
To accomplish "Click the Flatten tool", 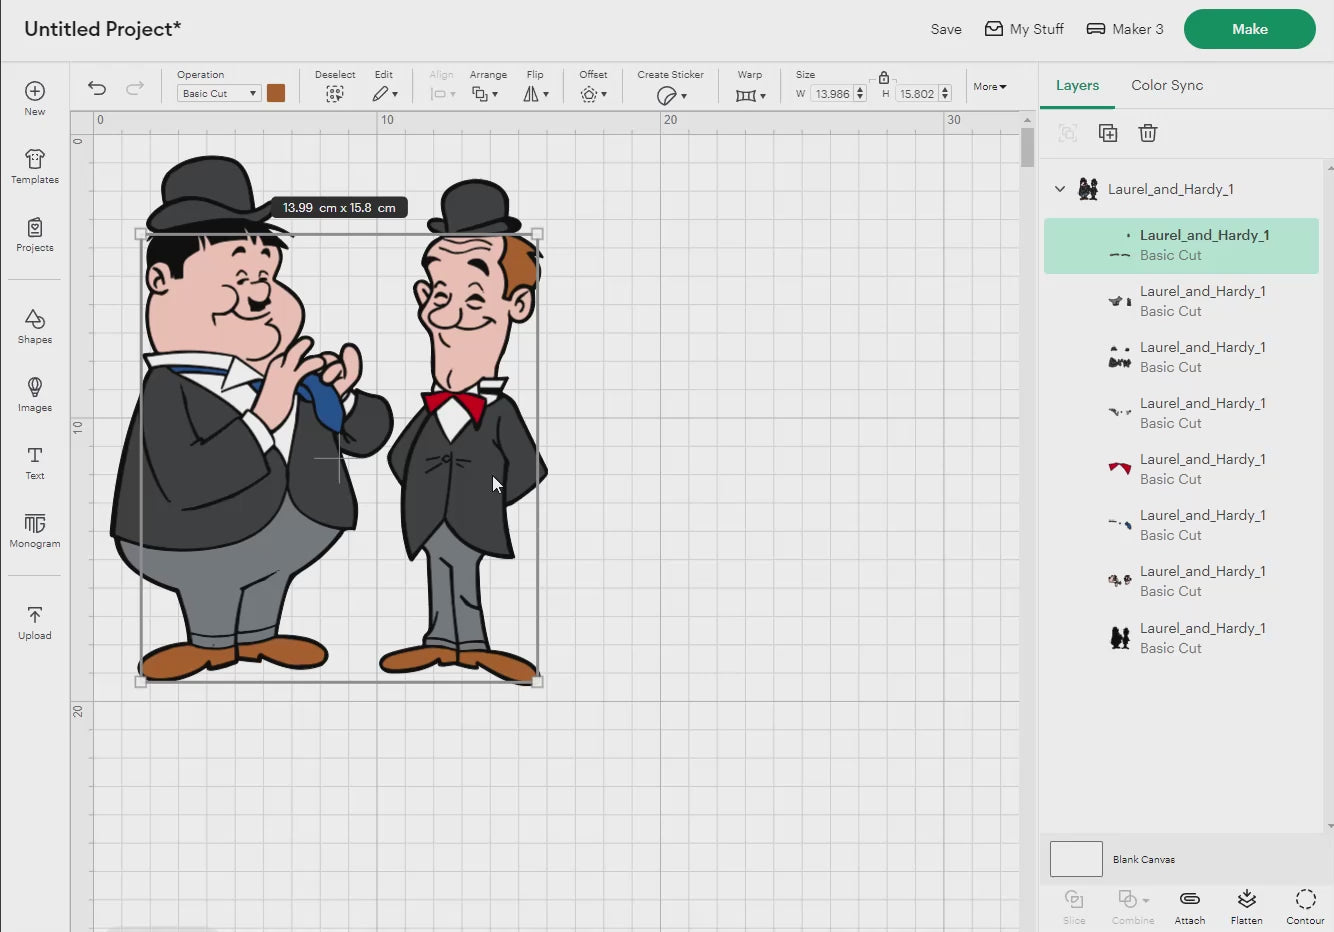I will (1247, 906).
